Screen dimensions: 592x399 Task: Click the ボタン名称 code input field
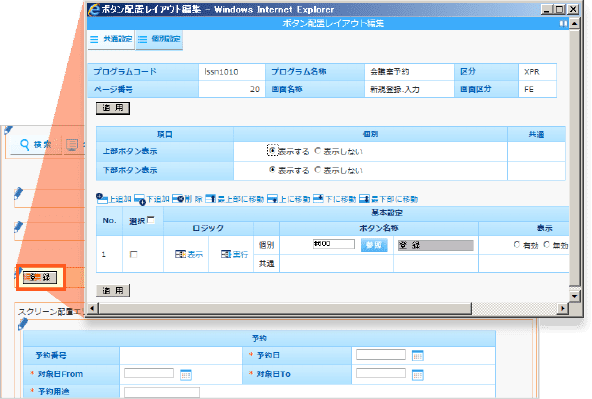pos(334,244)
